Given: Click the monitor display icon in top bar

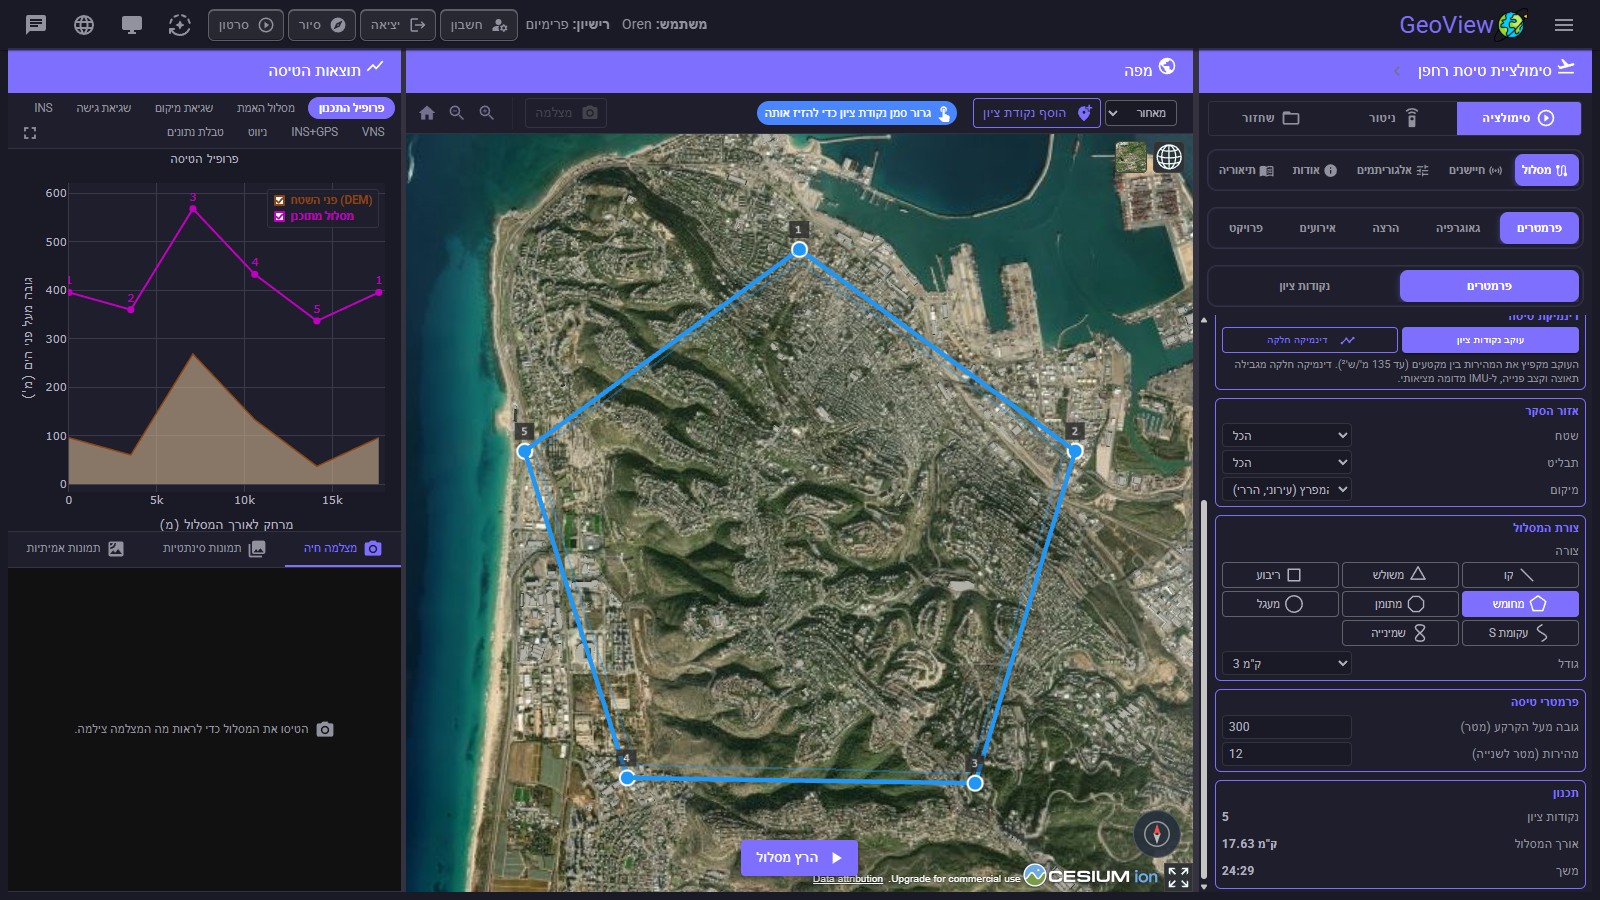Looking at the screenshot, I should [x=132, y=25].
